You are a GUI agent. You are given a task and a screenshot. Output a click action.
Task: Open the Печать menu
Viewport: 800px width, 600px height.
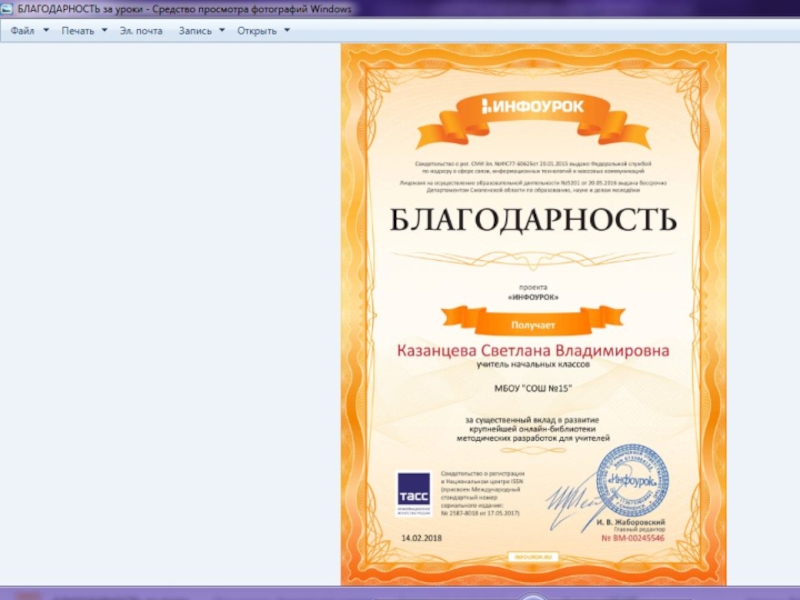78,30
